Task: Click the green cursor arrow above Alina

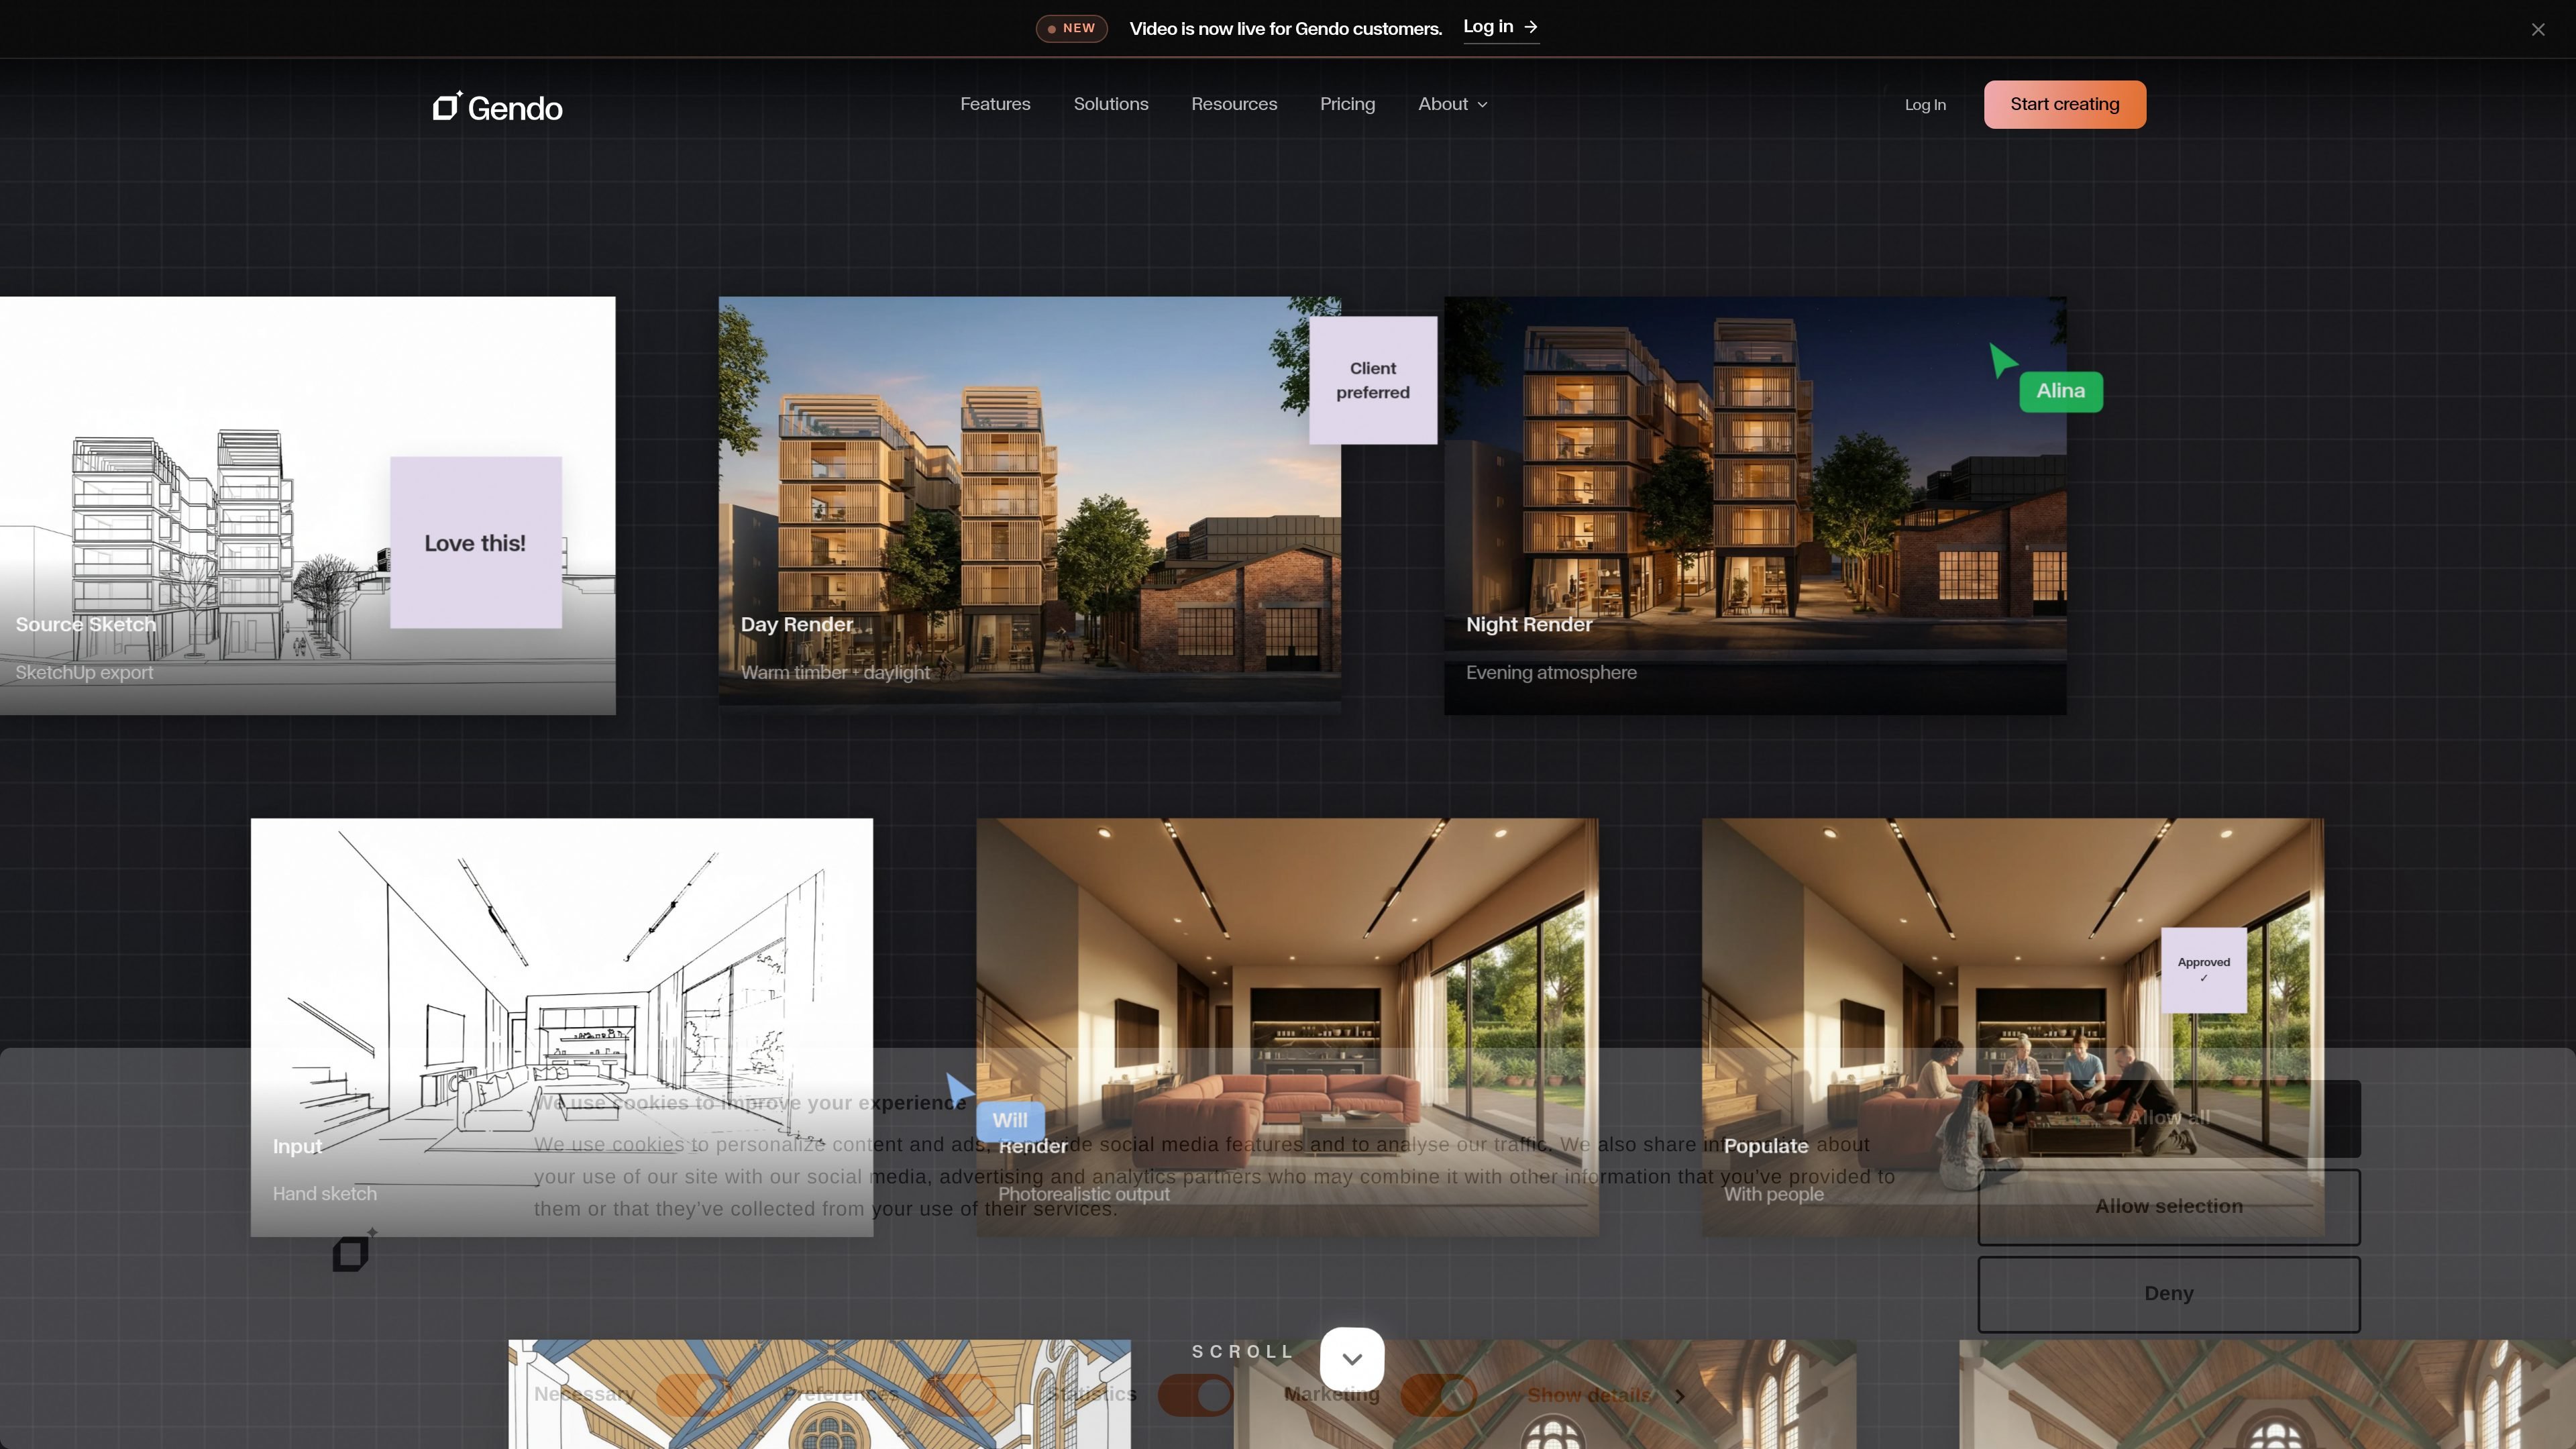Action: (2003, 360)
